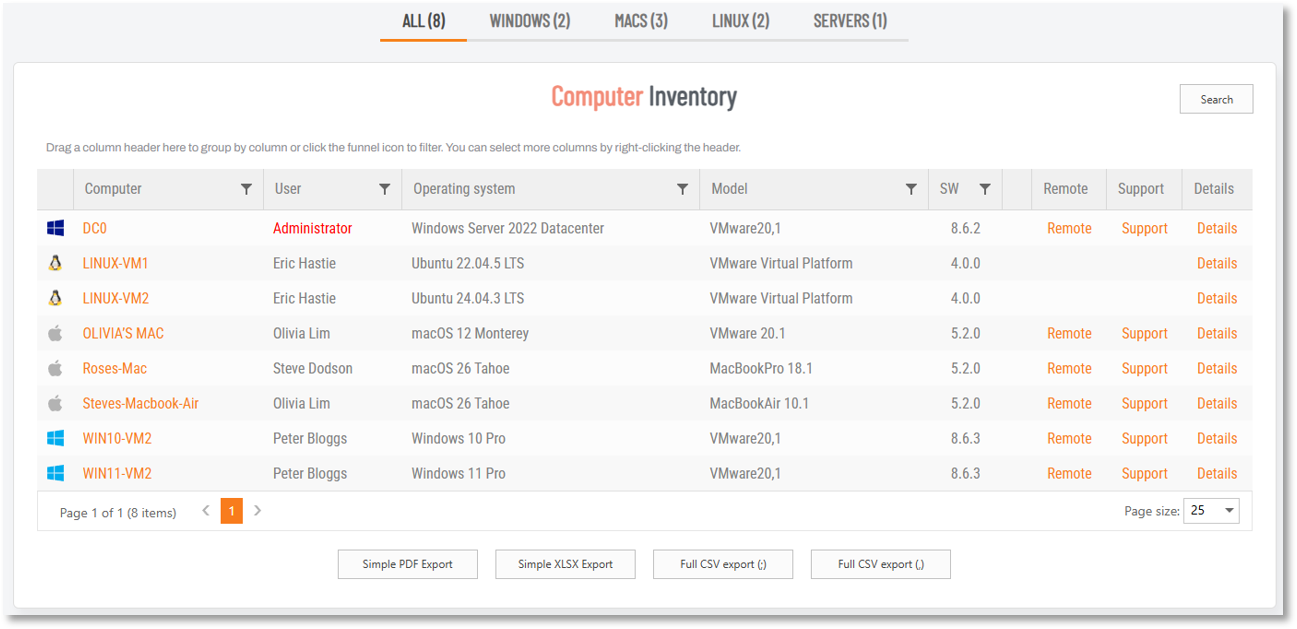Open the User column filter funnel
The height and width of the screenshot is (629, 1297).
384,189
